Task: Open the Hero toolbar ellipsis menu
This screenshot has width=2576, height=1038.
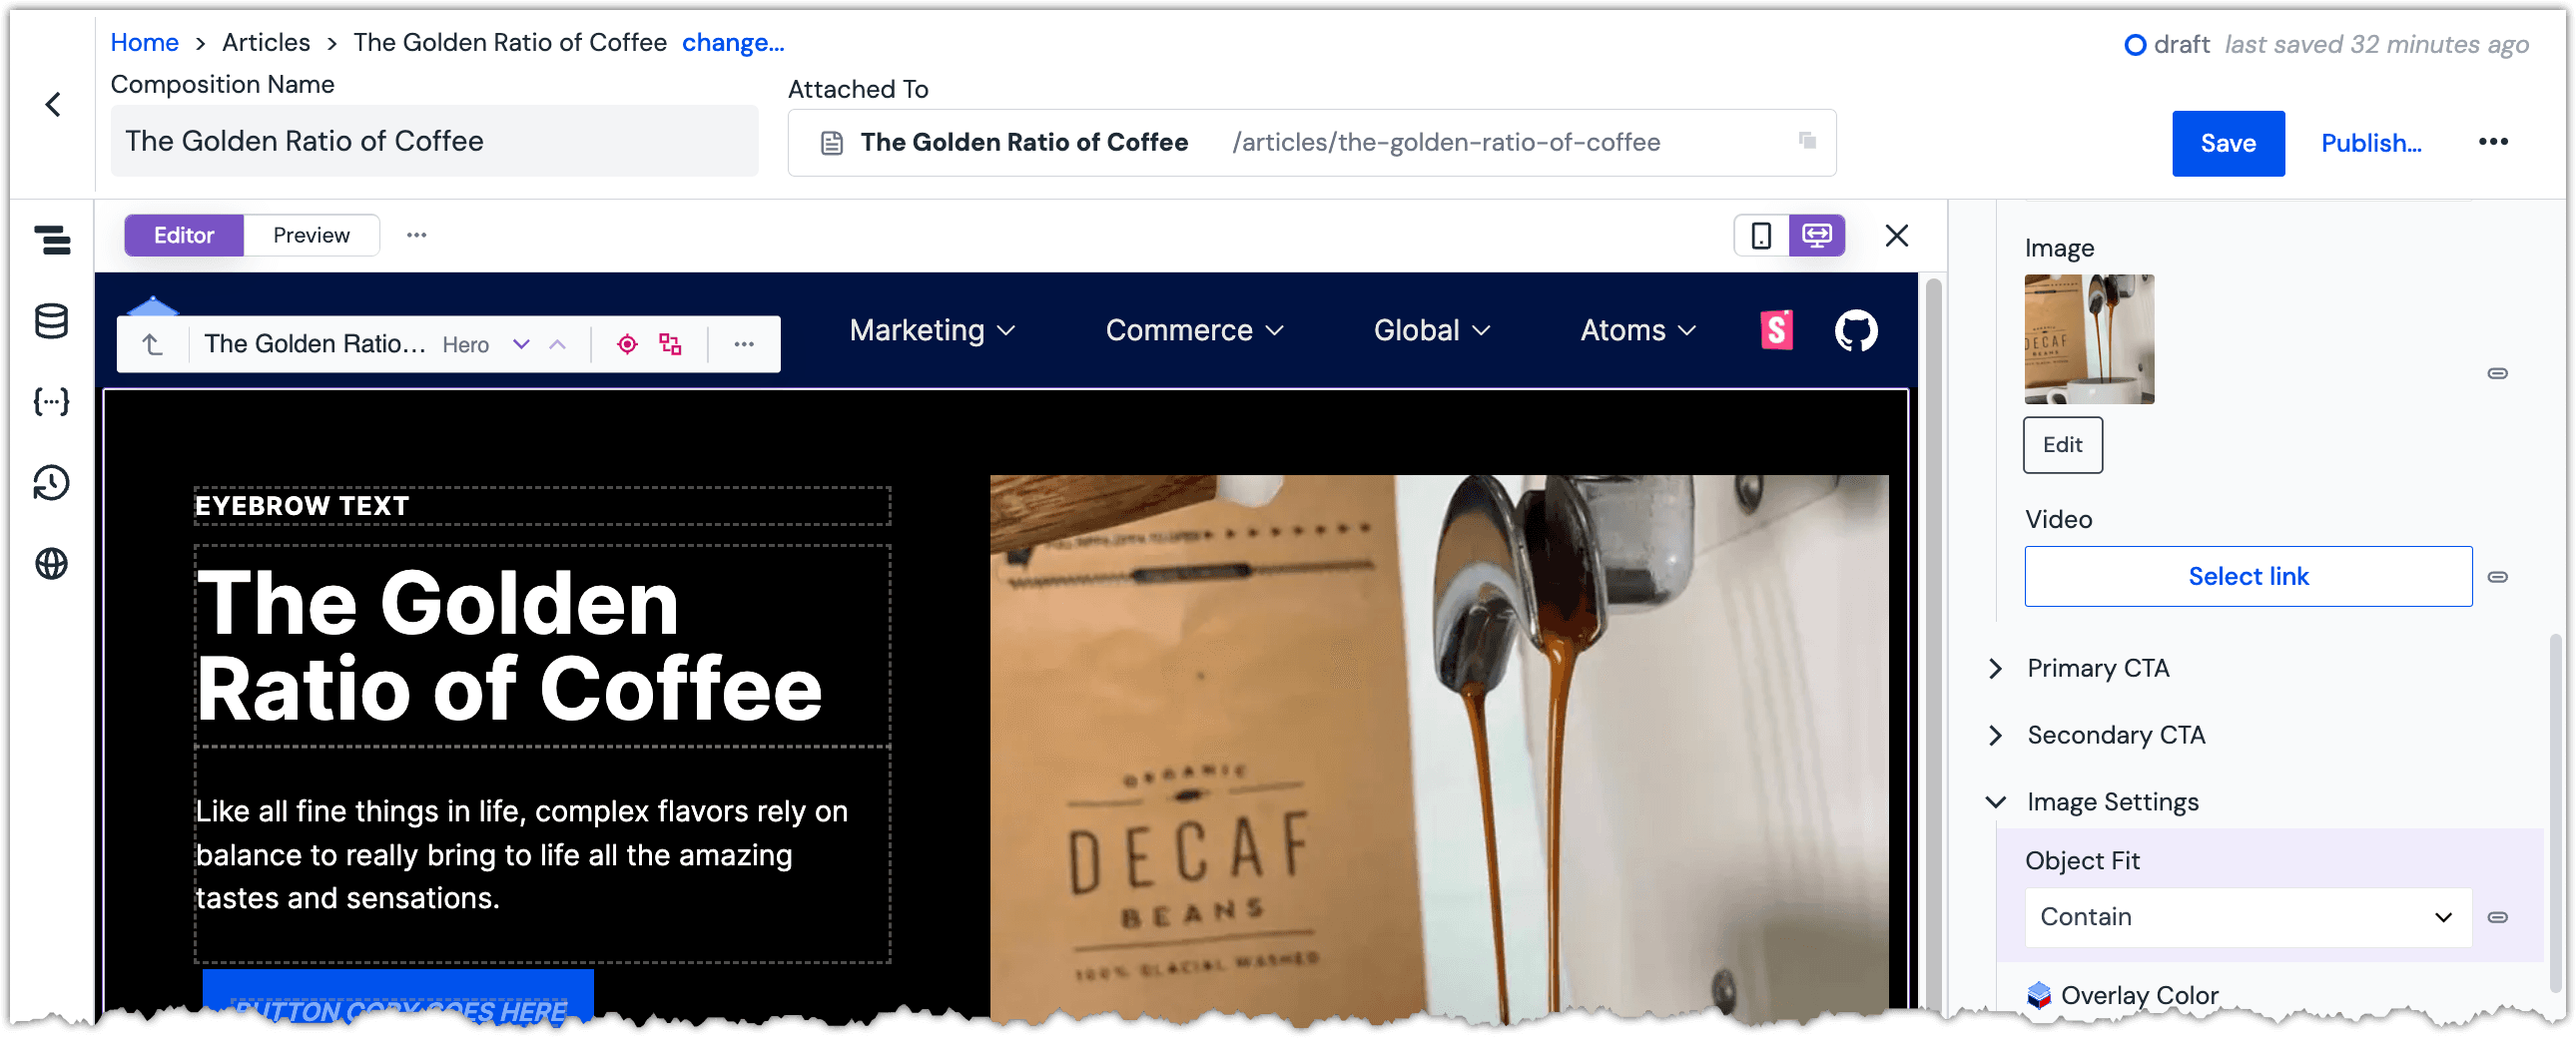Action: (x=744, y=344)
